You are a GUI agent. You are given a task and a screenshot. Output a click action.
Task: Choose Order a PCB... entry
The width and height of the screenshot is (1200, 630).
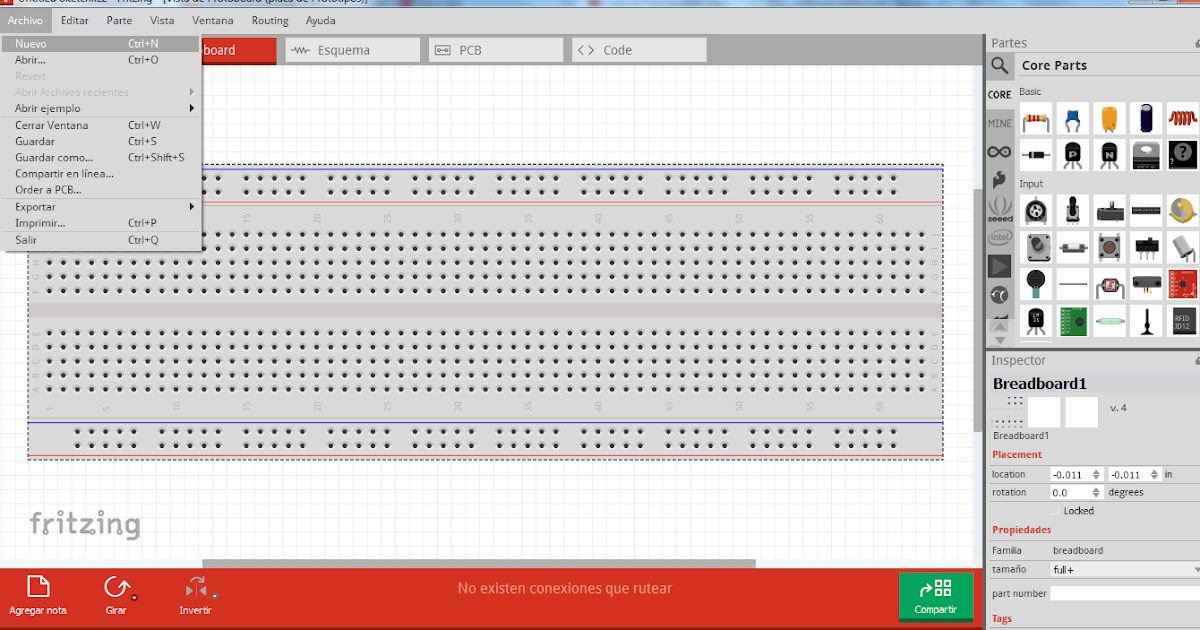[101, 189]
